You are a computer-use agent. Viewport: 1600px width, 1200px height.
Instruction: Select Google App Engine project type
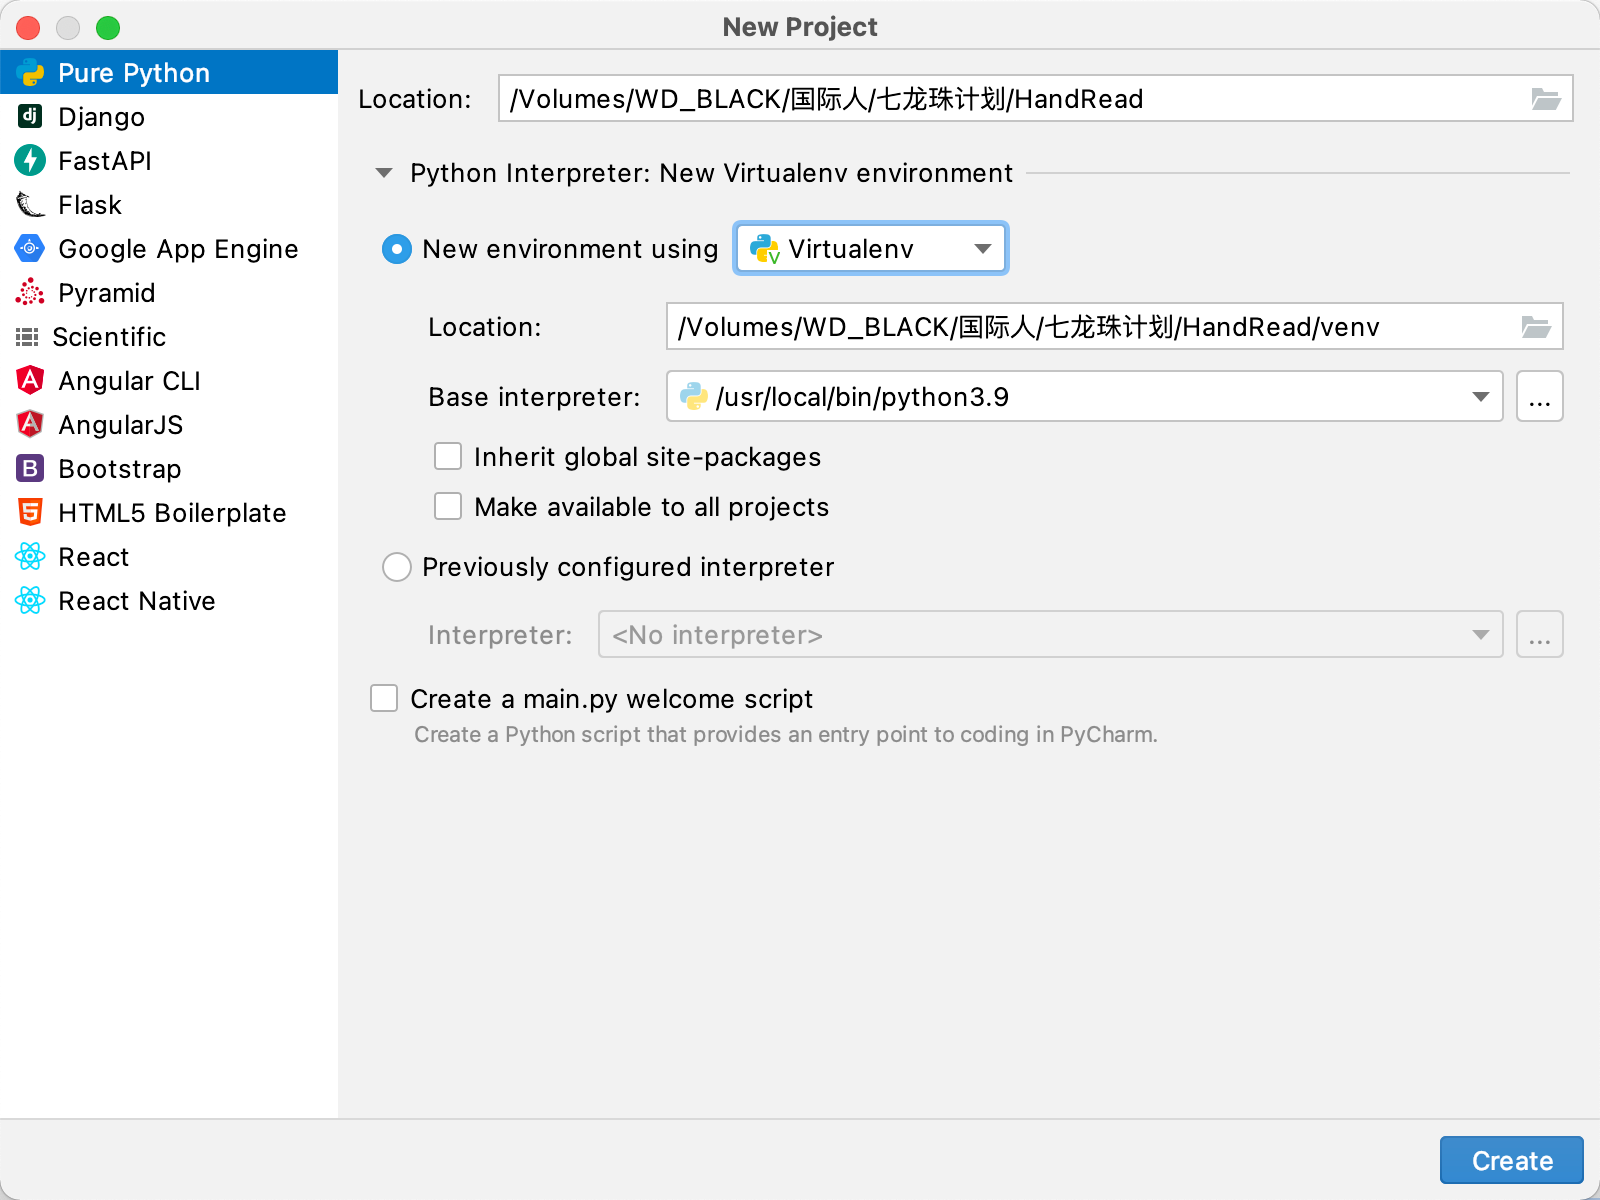[169, 248]
